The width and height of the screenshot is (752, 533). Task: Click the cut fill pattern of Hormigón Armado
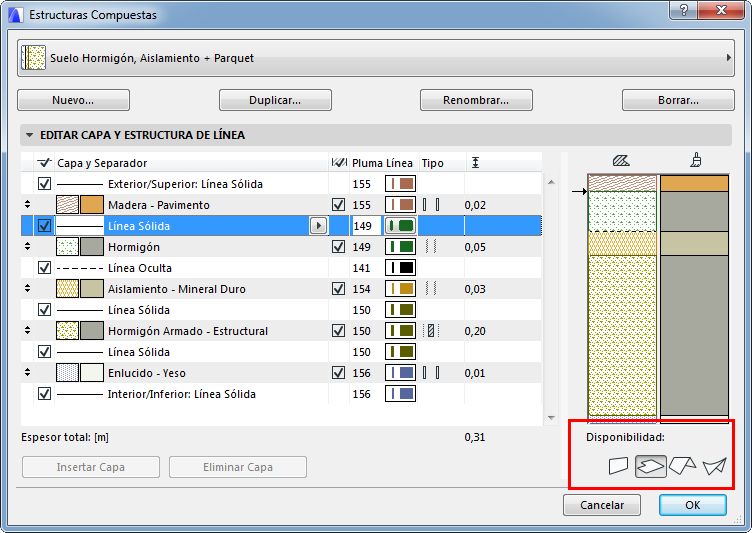[67, 331]
